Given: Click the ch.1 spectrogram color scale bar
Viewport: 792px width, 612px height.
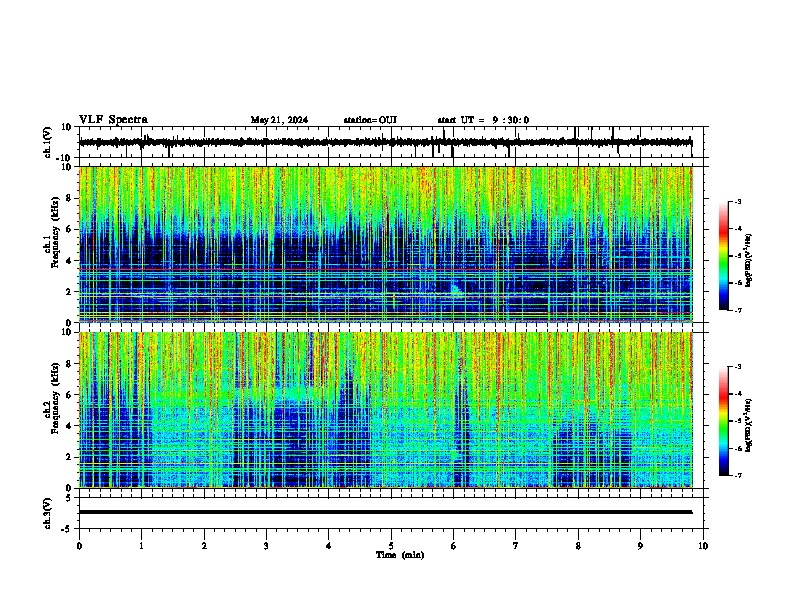Looking at the screenshot, I should tap(724, 256).
